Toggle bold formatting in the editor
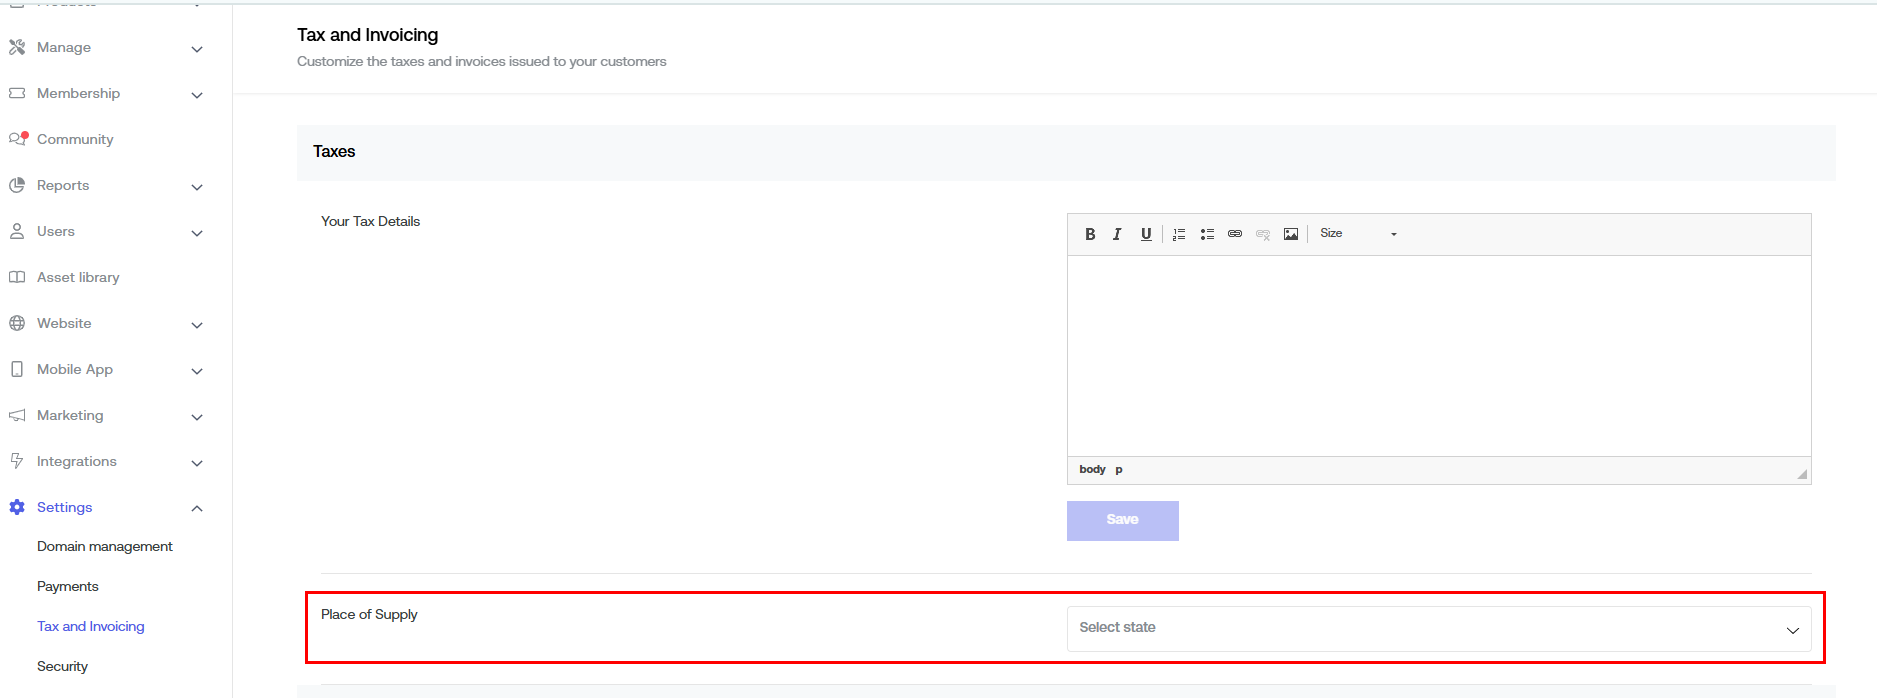Image resolution: width=1877 pixels, height=698 pixels. pos(1090,234)
